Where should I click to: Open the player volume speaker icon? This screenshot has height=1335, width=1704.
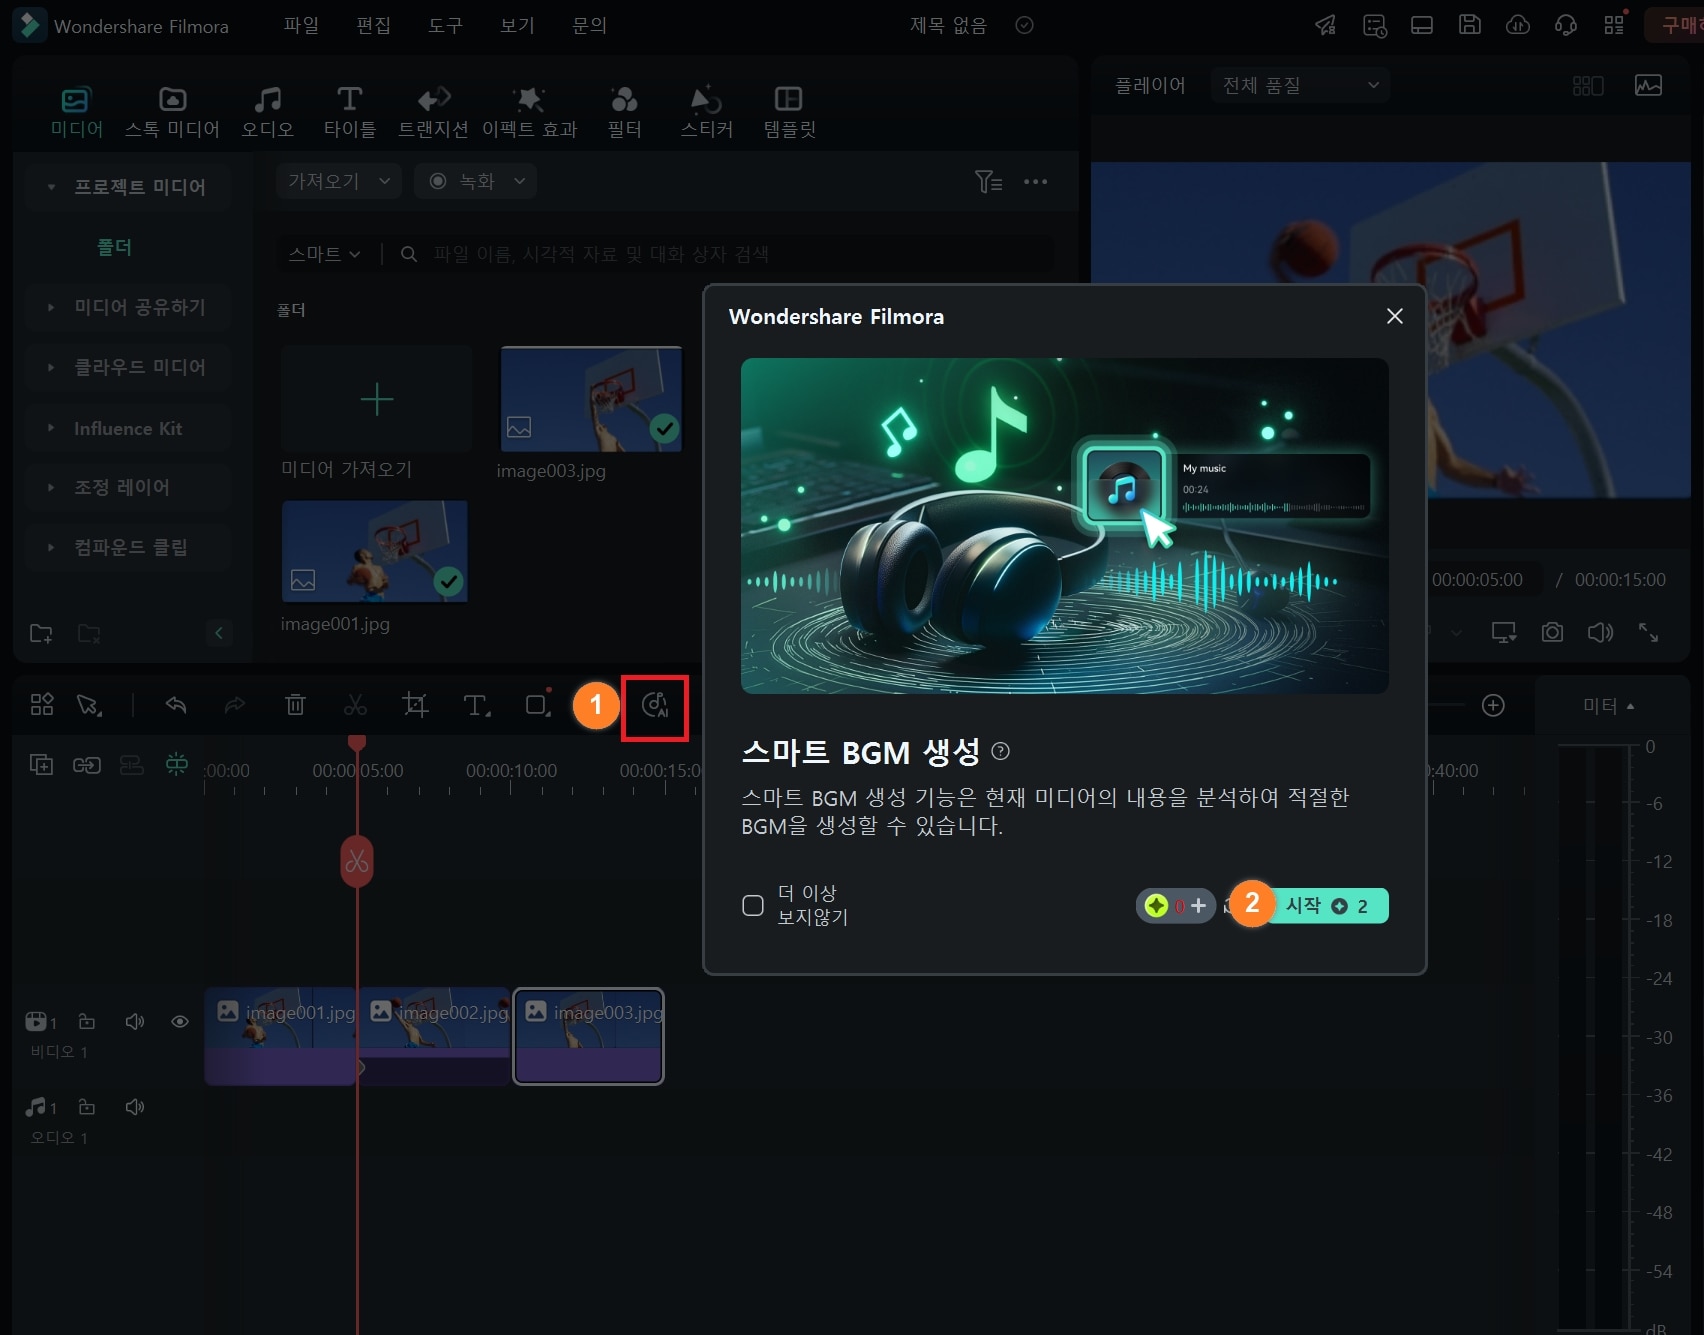point(1600,632)
